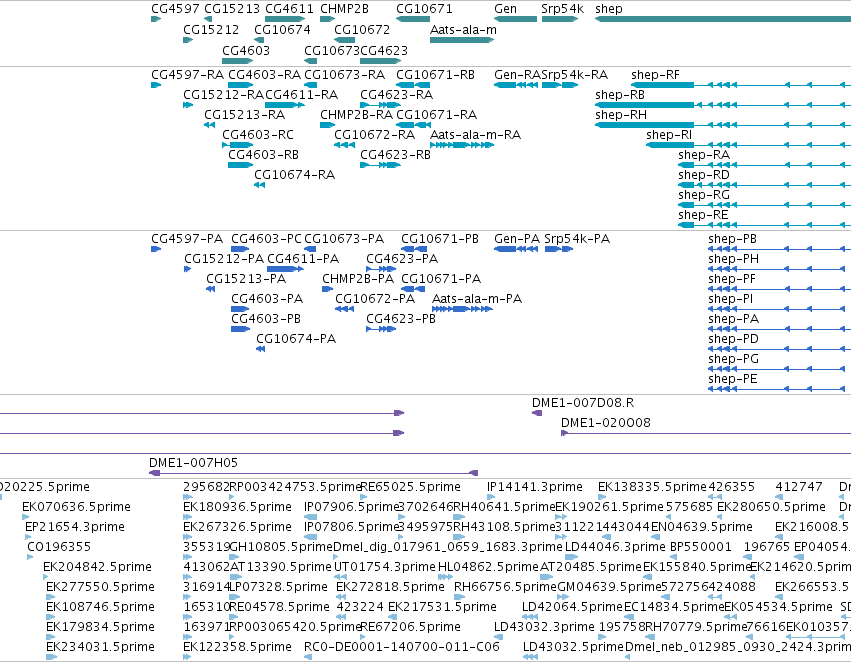The height and width of the screenshot is (662, 851).
Task: Click the shep gene label
Action: pyautogui.click(x=608, y=9)
